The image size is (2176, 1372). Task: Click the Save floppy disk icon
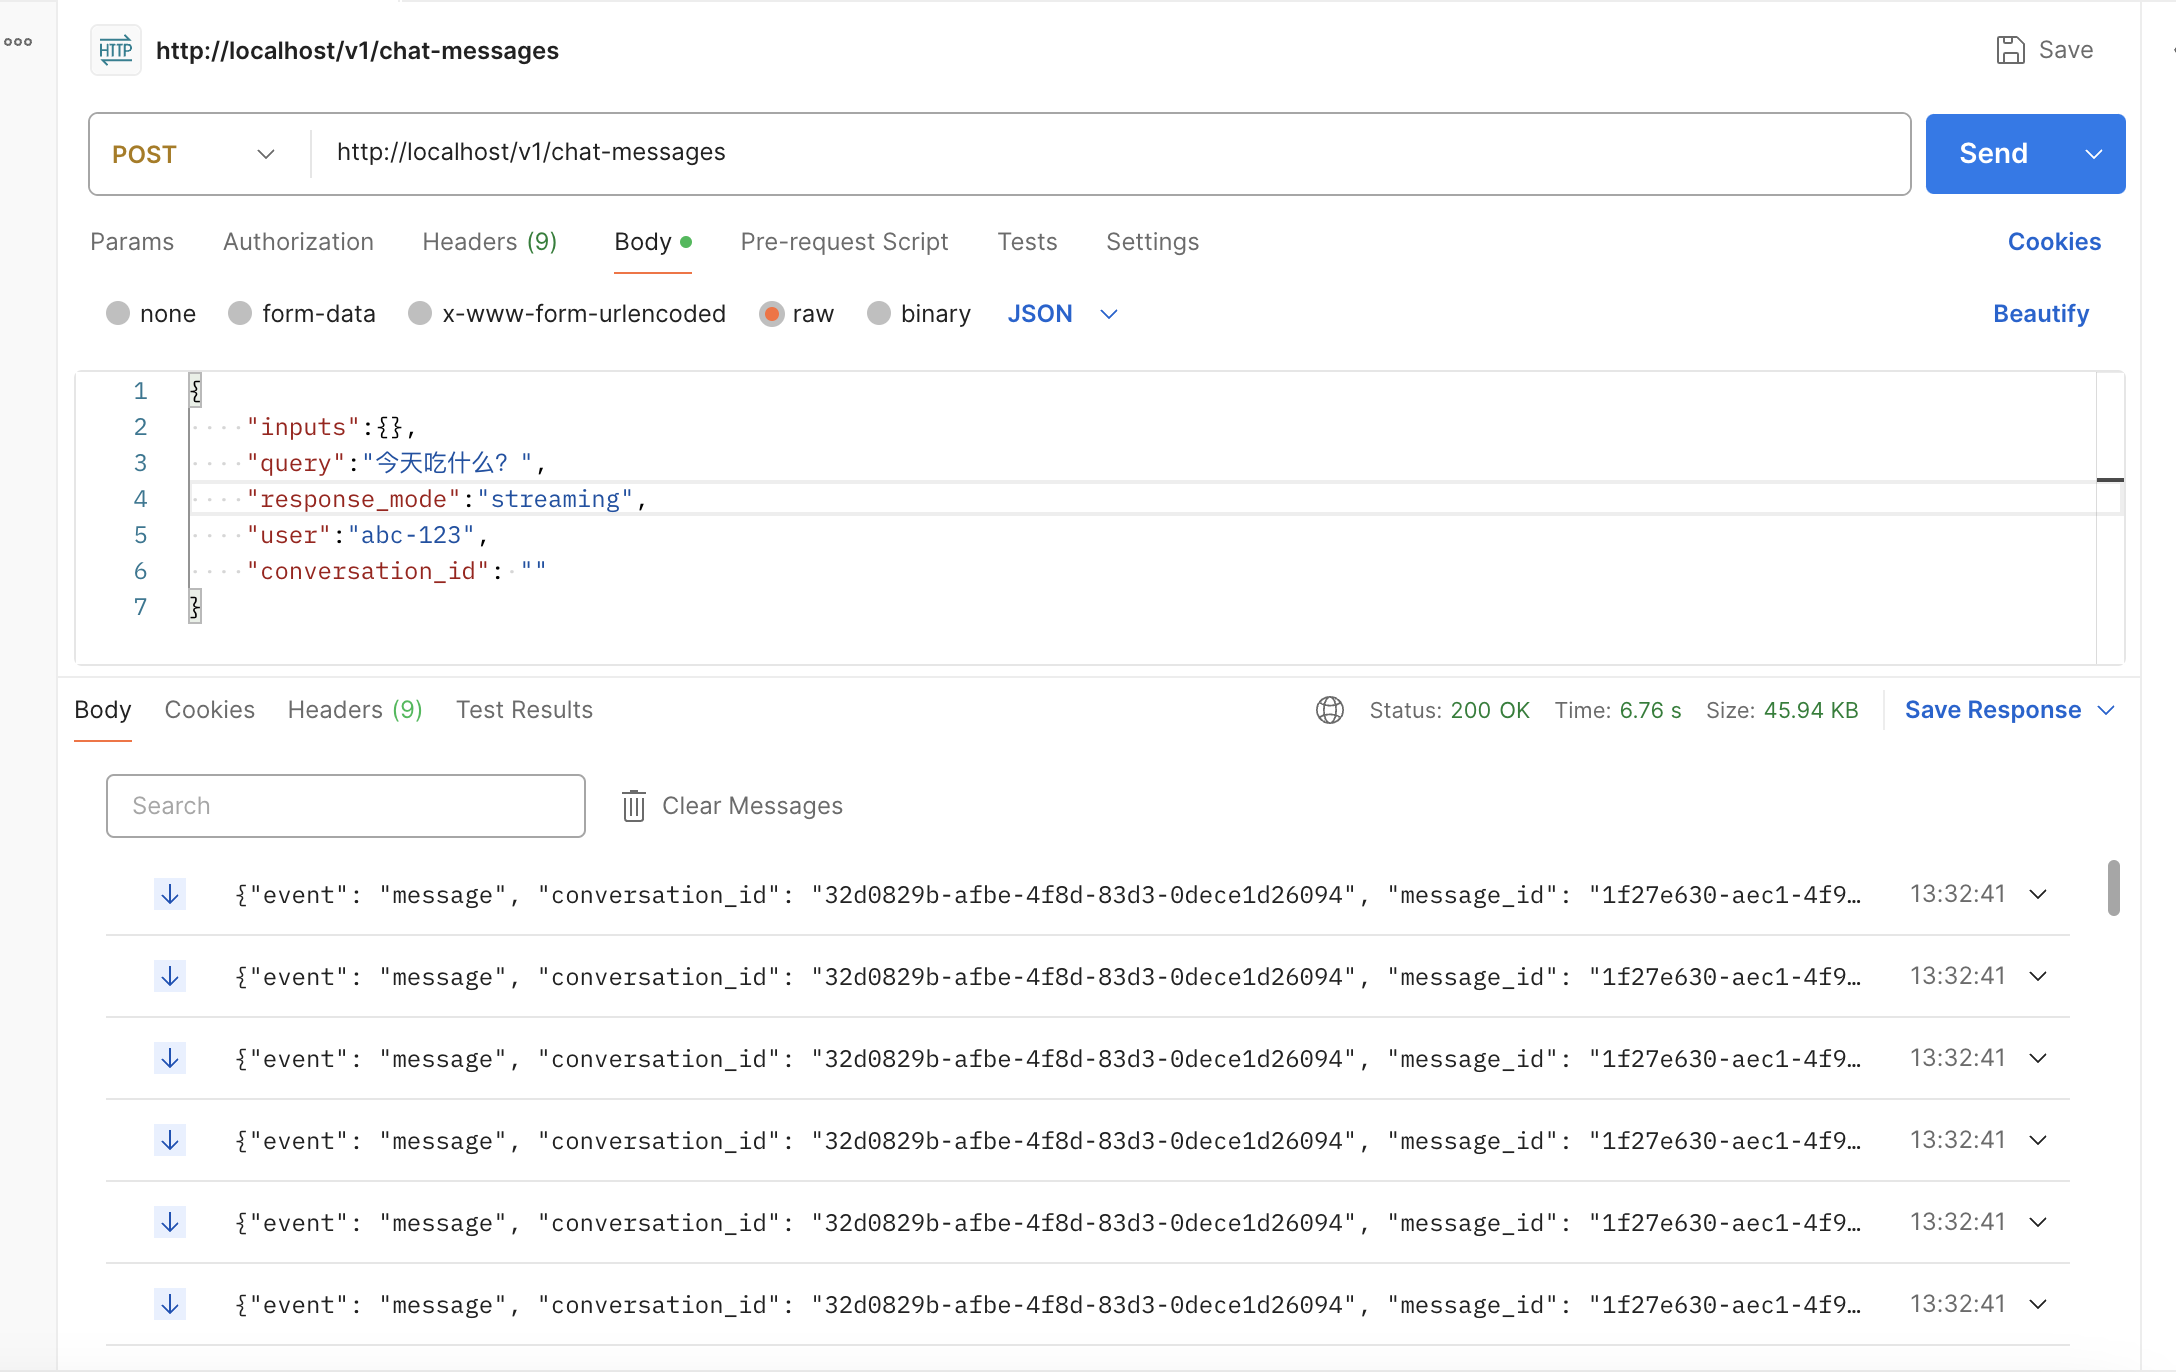click(2010, 50)
